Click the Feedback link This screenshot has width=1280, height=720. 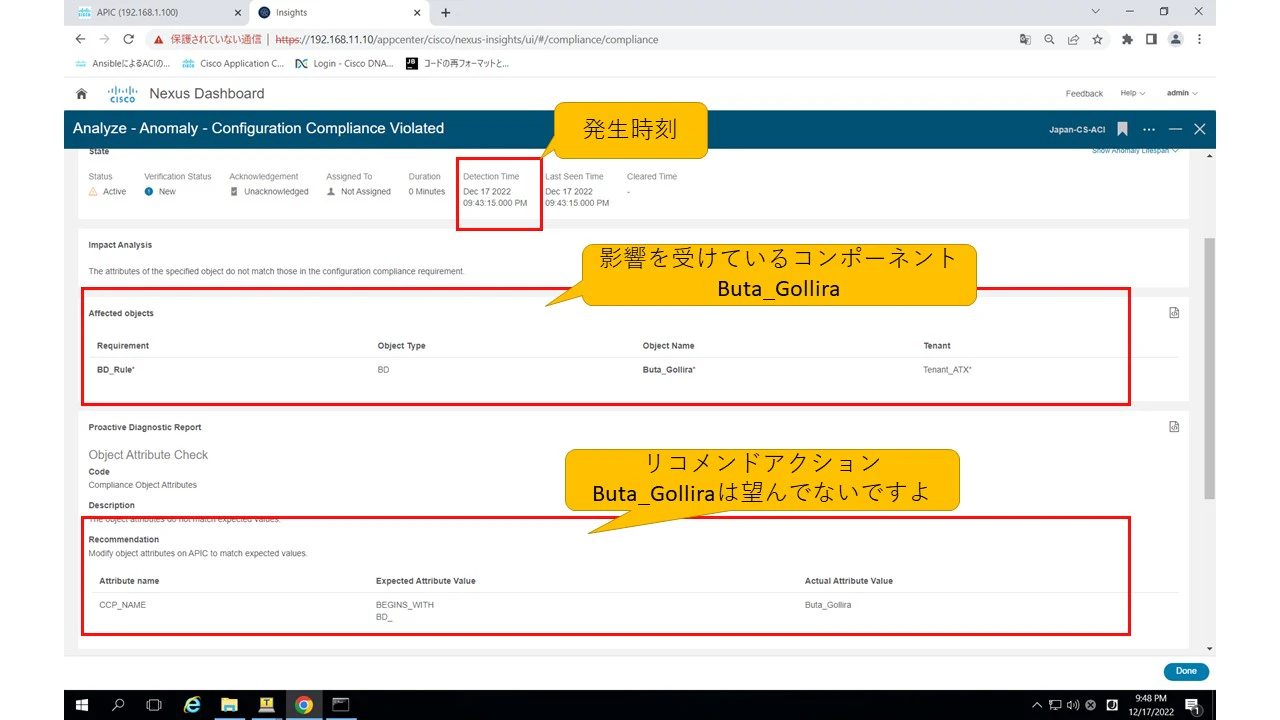click(1084, 93)
